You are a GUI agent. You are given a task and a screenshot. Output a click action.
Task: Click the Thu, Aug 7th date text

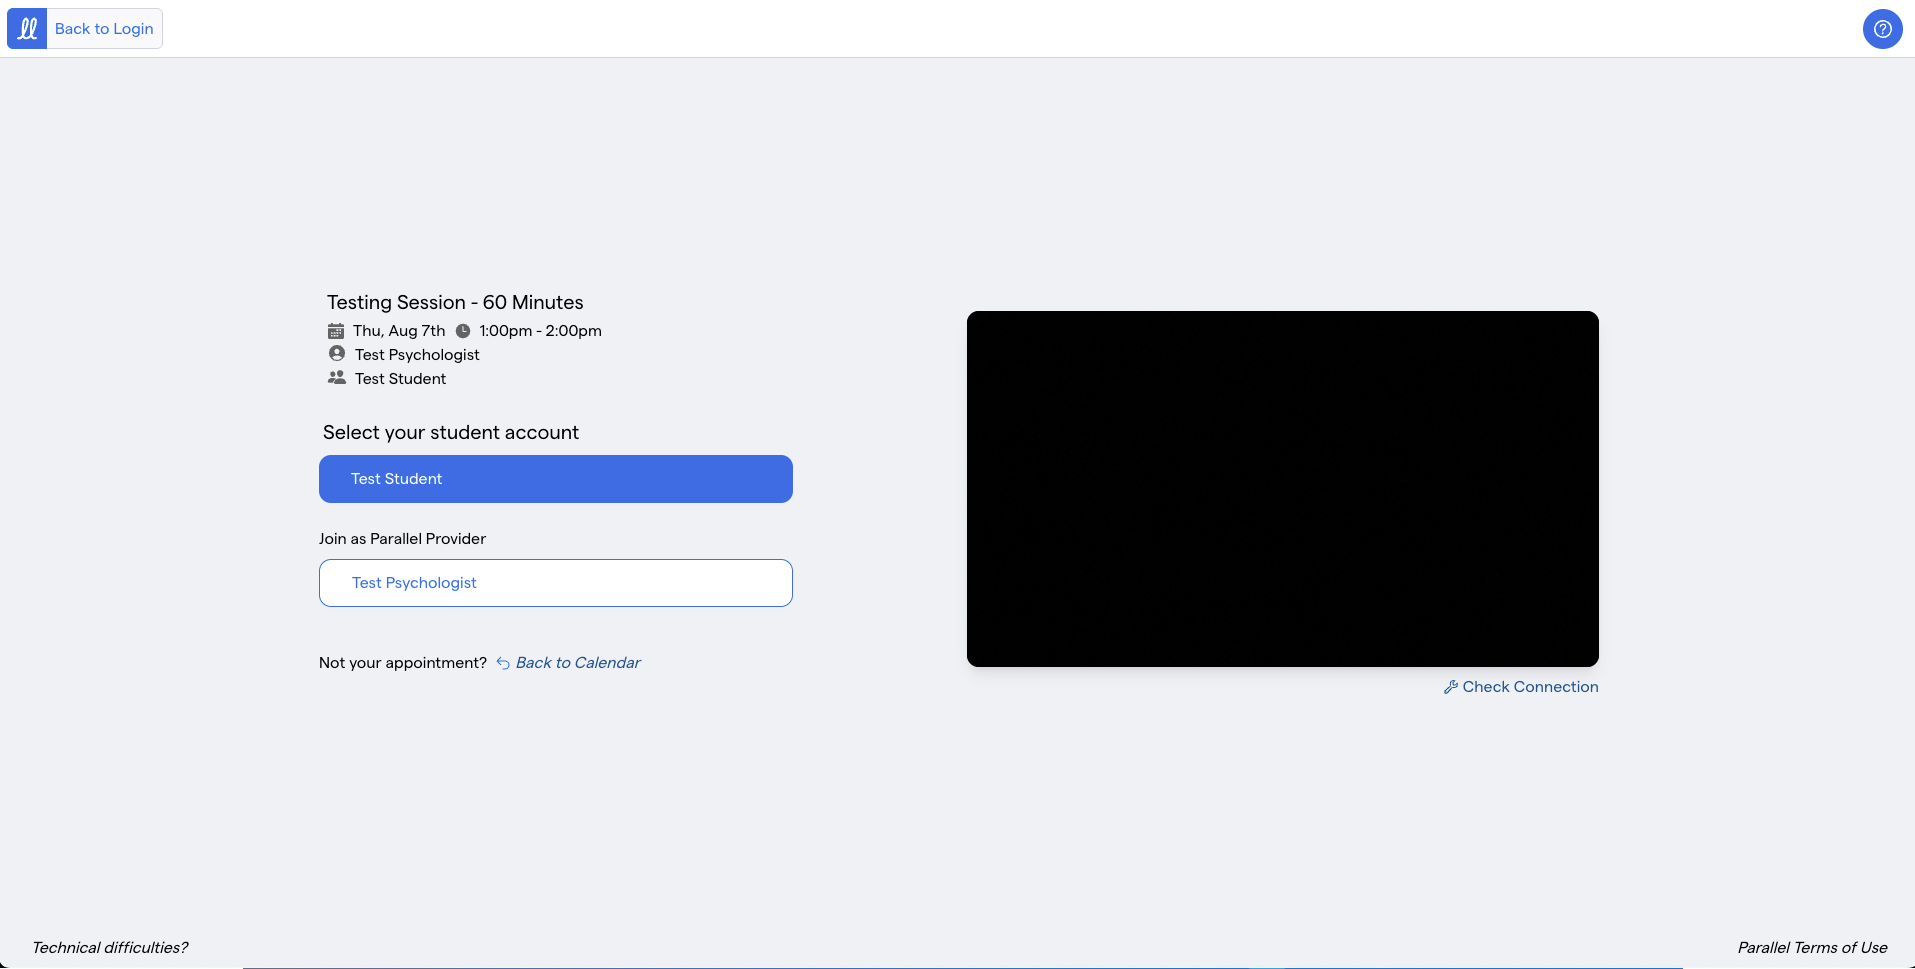click(x=399, y=331)
